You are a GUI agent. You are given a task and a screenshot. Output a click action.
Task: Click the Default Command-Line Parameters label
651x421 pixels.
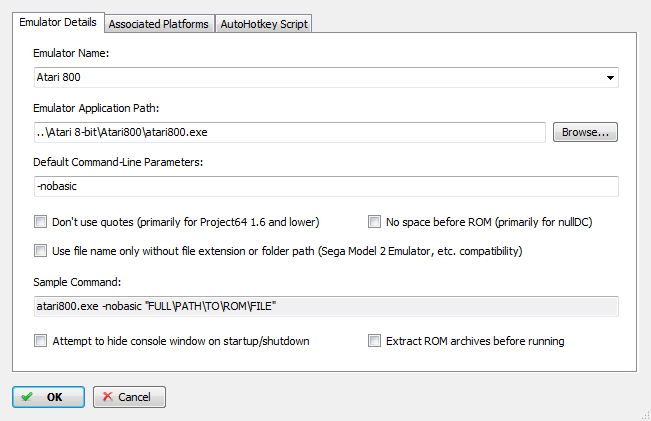(x=118, y=162)
